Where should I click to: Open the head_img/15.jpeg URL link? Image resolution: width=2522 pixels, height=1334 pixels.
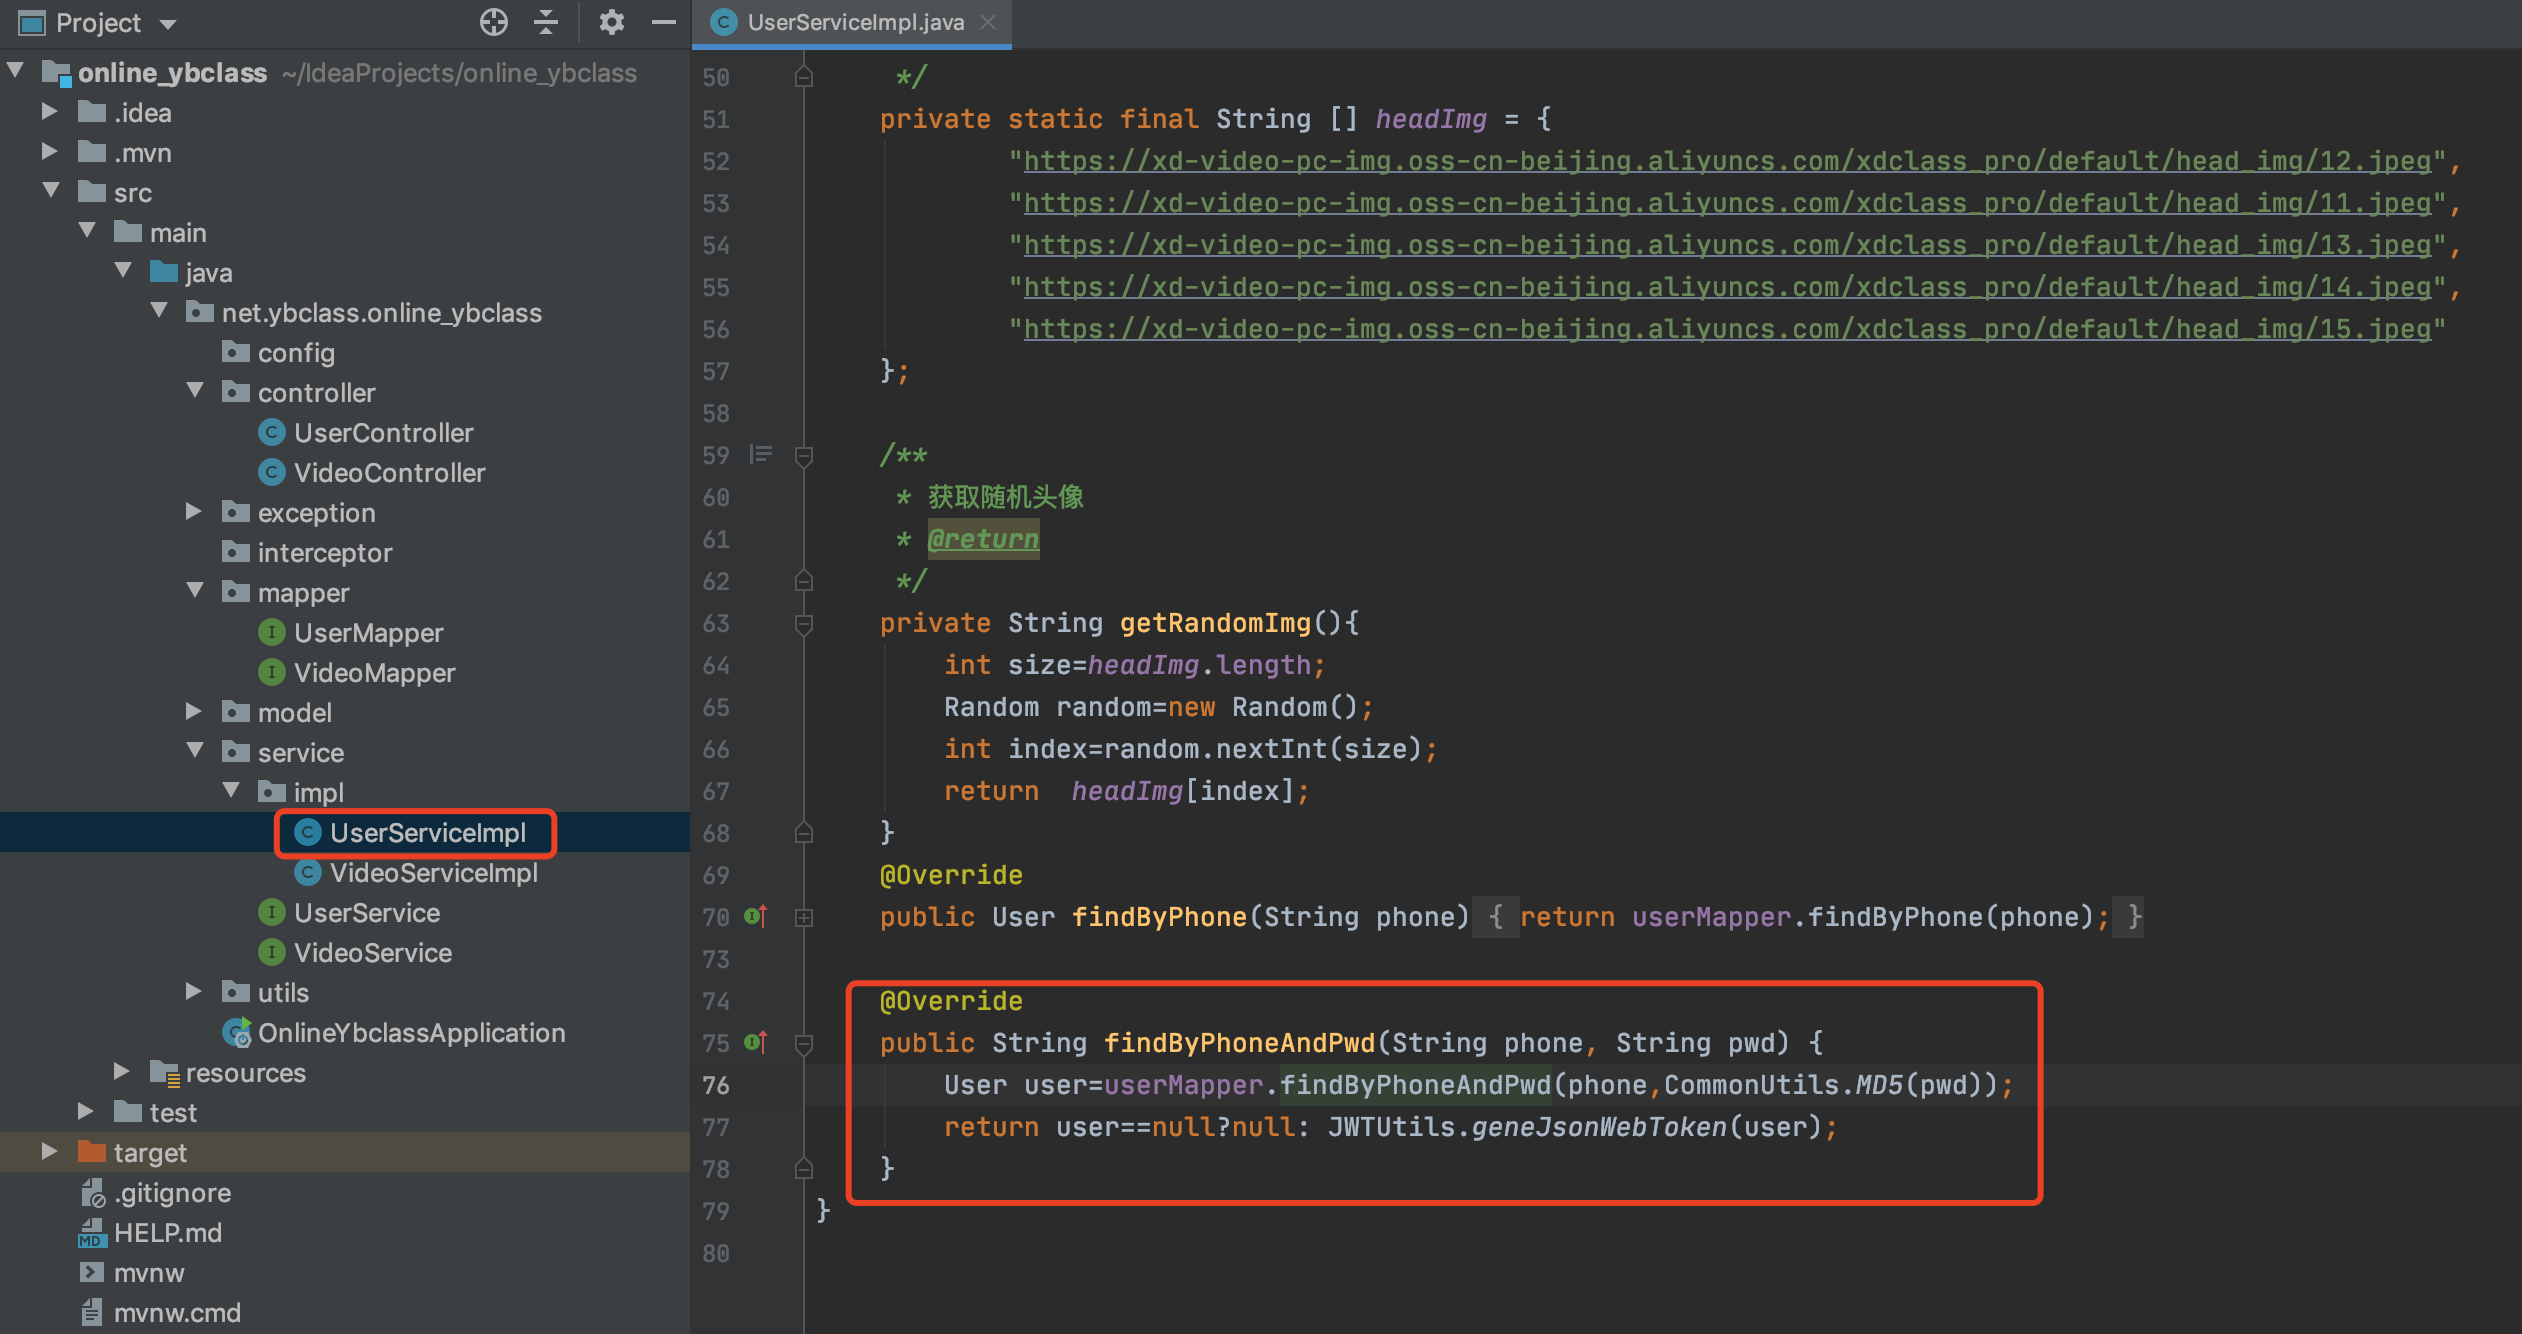tap(1727, 329)
